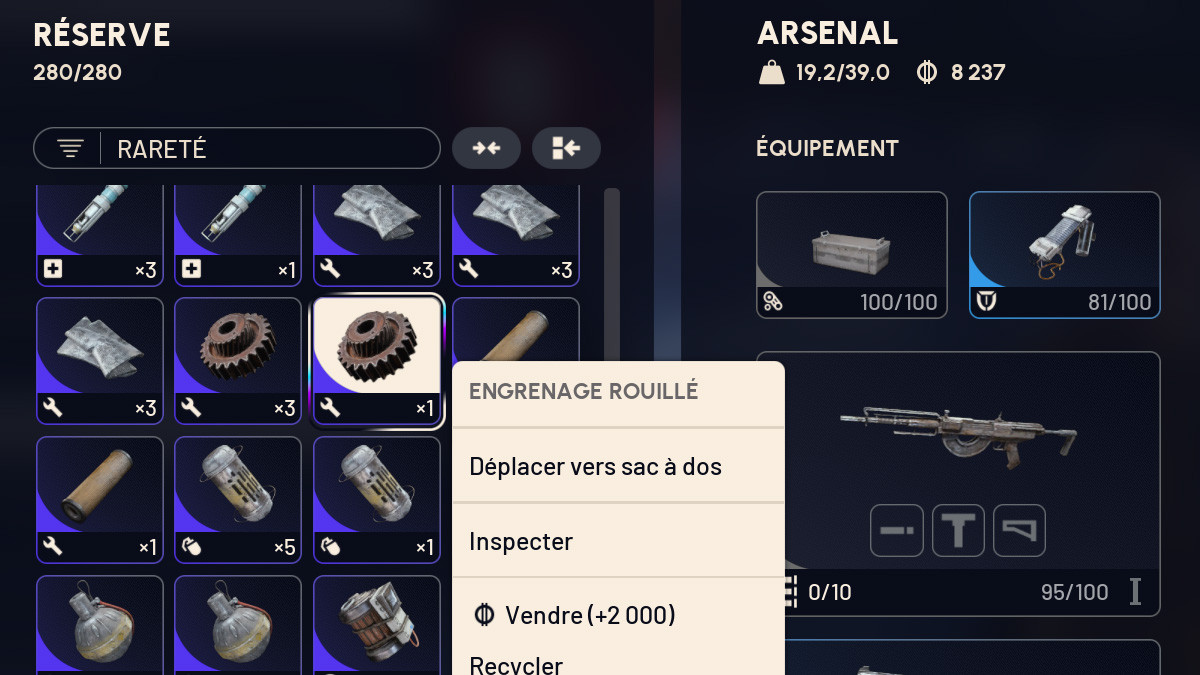Viewport: 1200px width, 675px height.
Task: Click the sort-into-columns arrow icon
Action: coord(566,148)
